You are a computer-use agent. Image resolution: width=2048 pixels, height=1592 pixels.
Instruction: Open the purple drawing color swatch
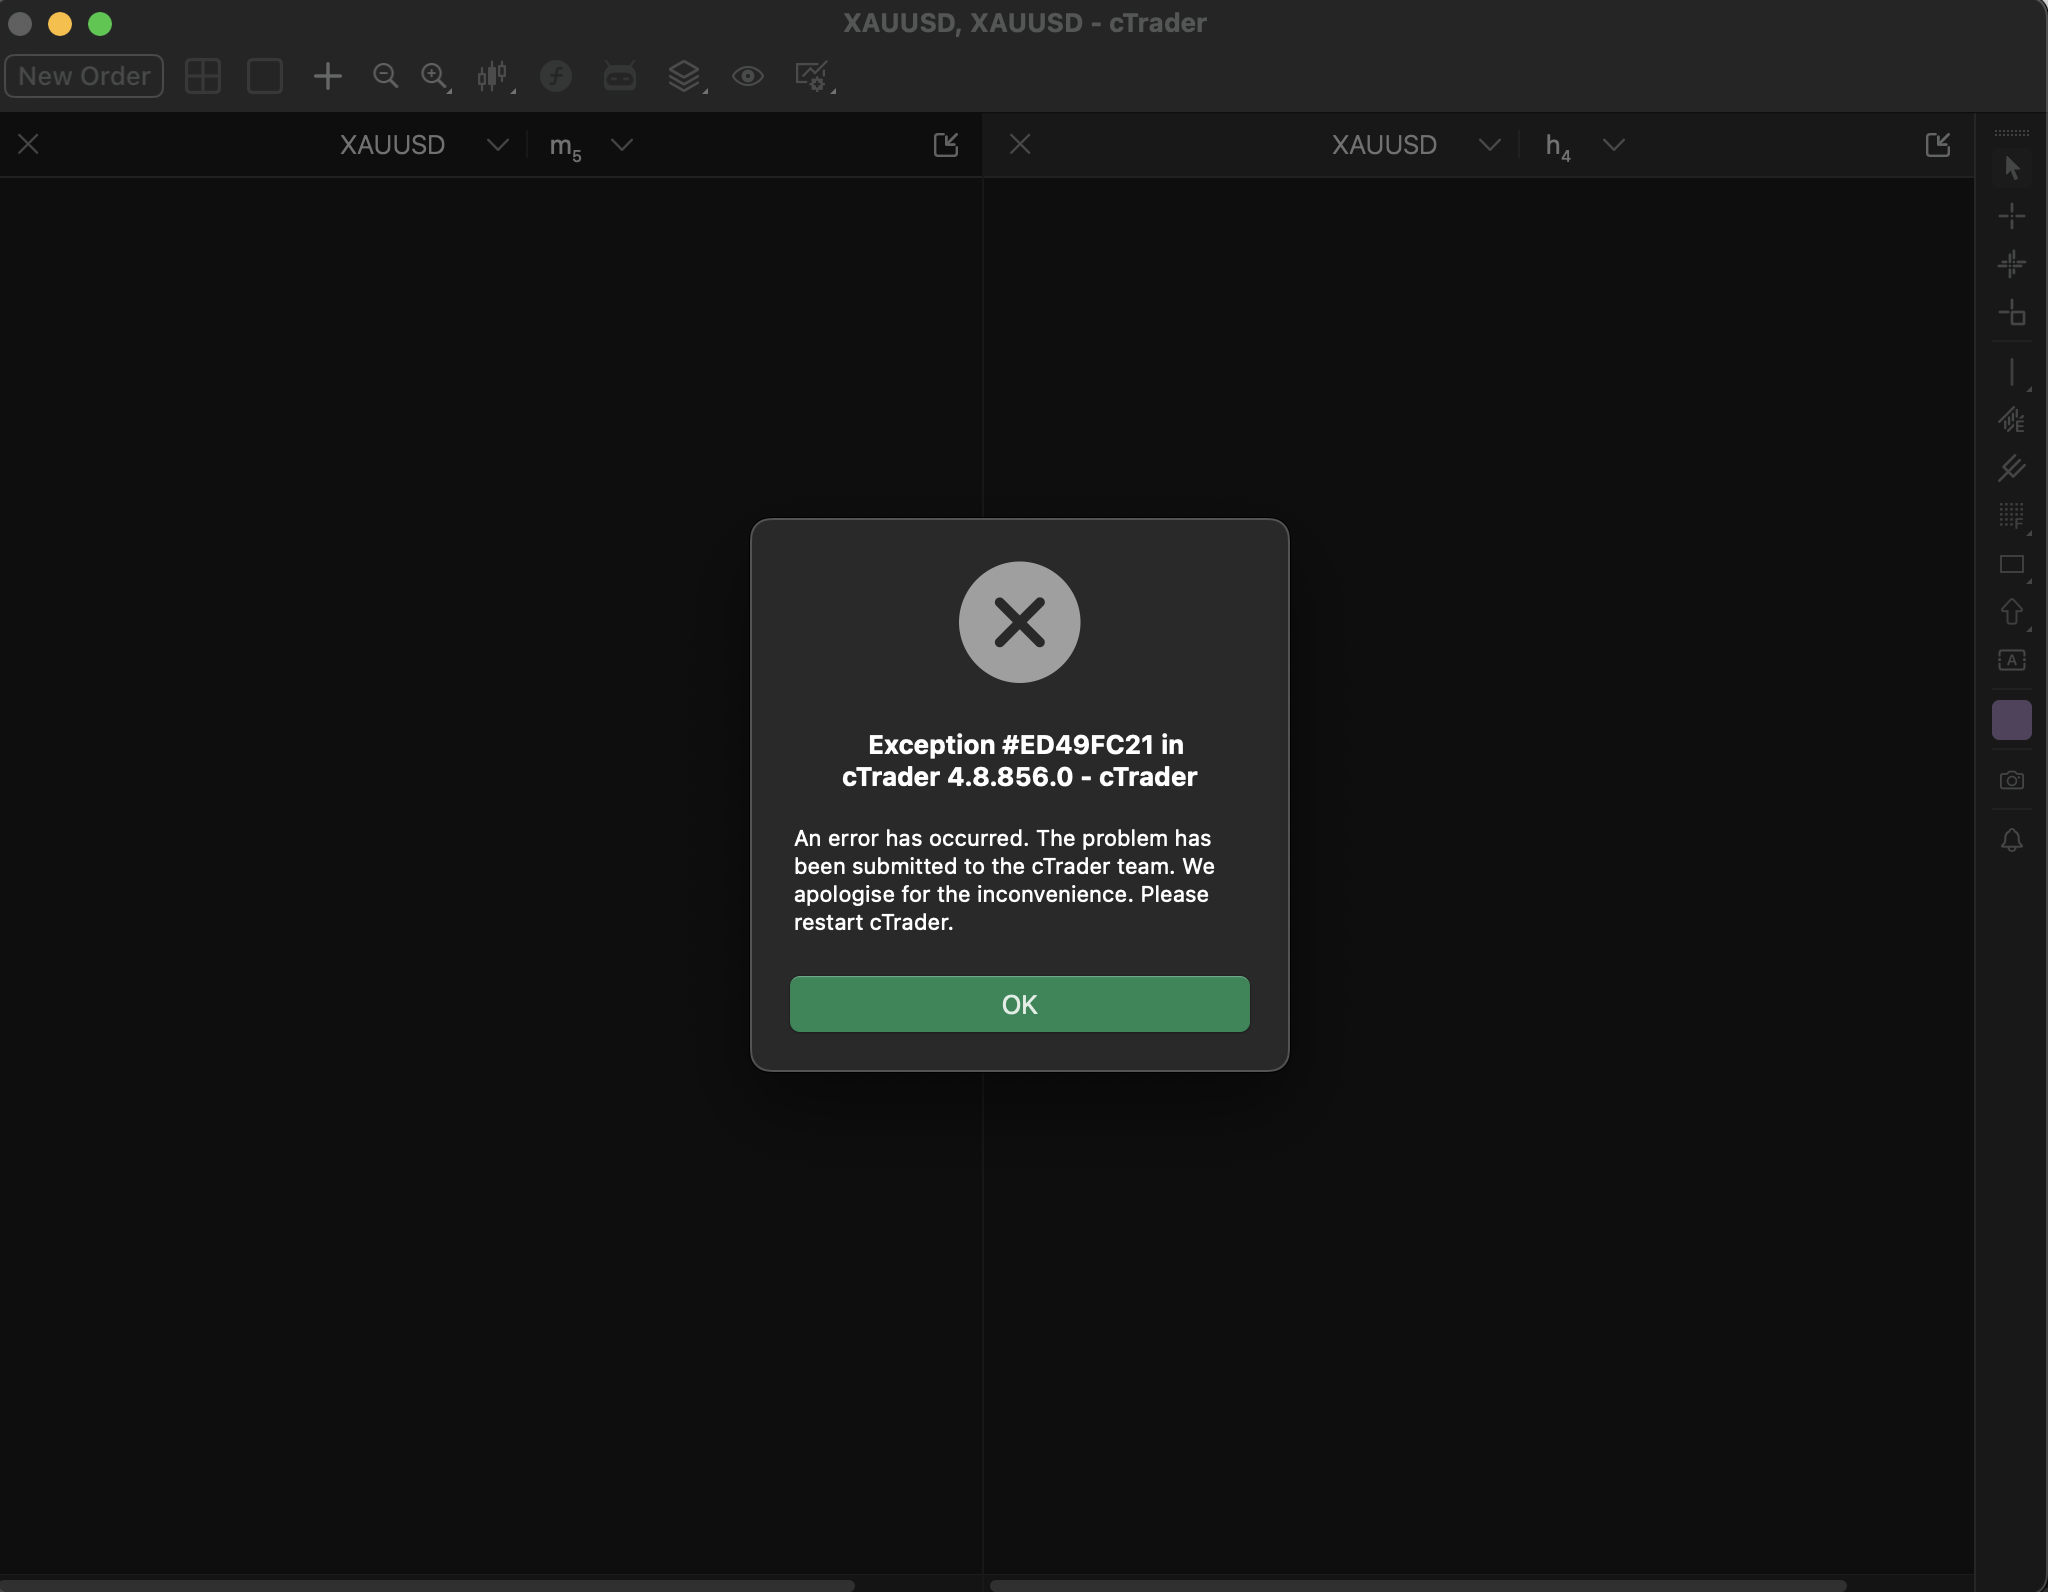(x=2012, y=720)
